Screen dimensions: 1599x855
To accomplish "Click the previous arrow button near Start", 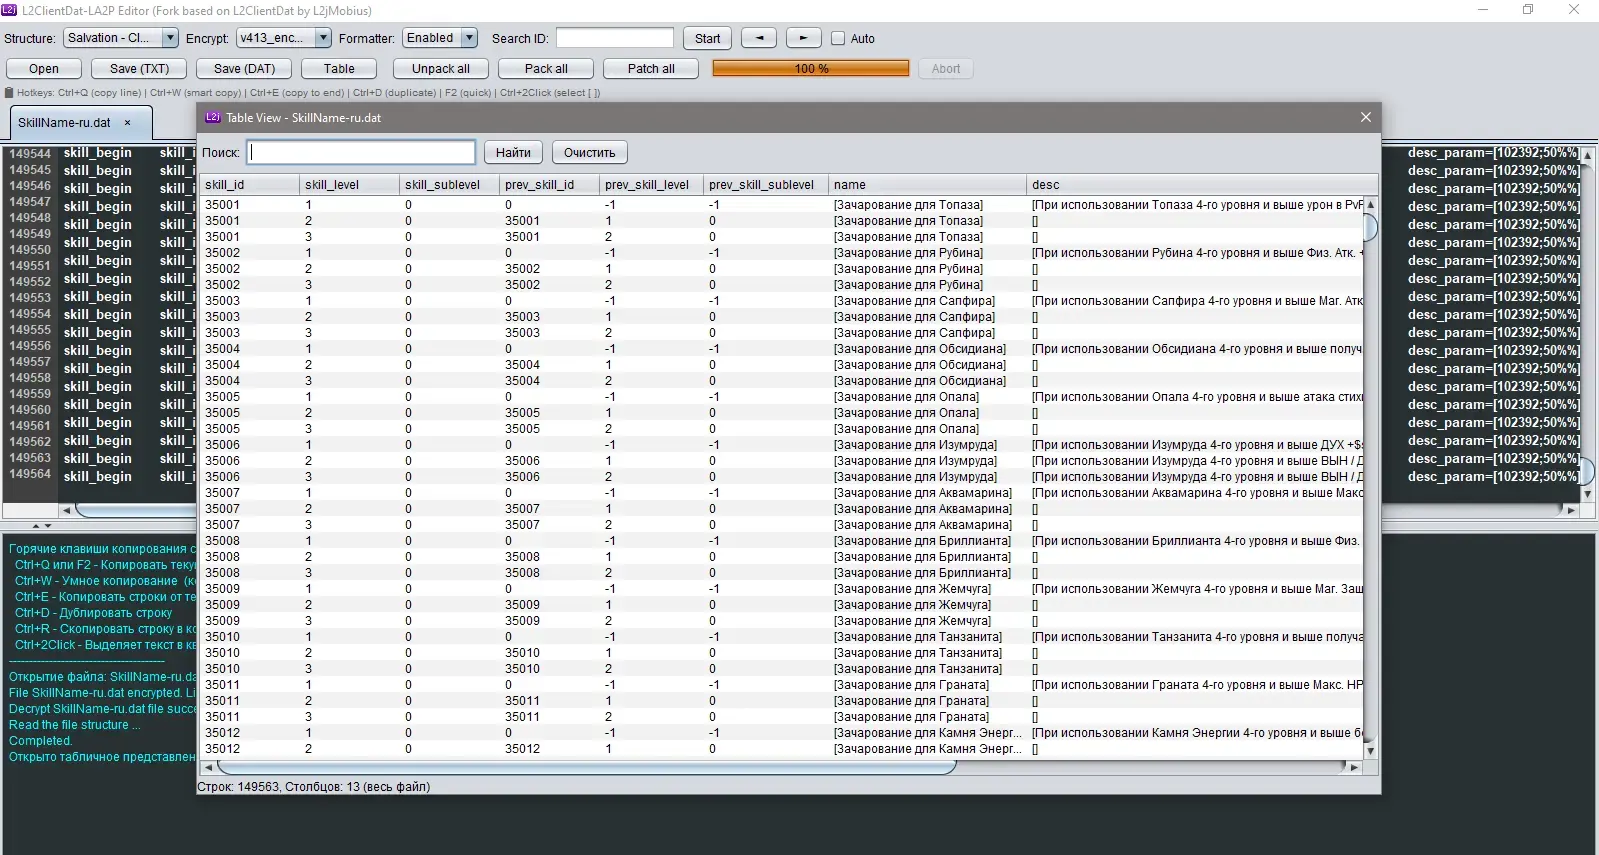I will (759, 38).
